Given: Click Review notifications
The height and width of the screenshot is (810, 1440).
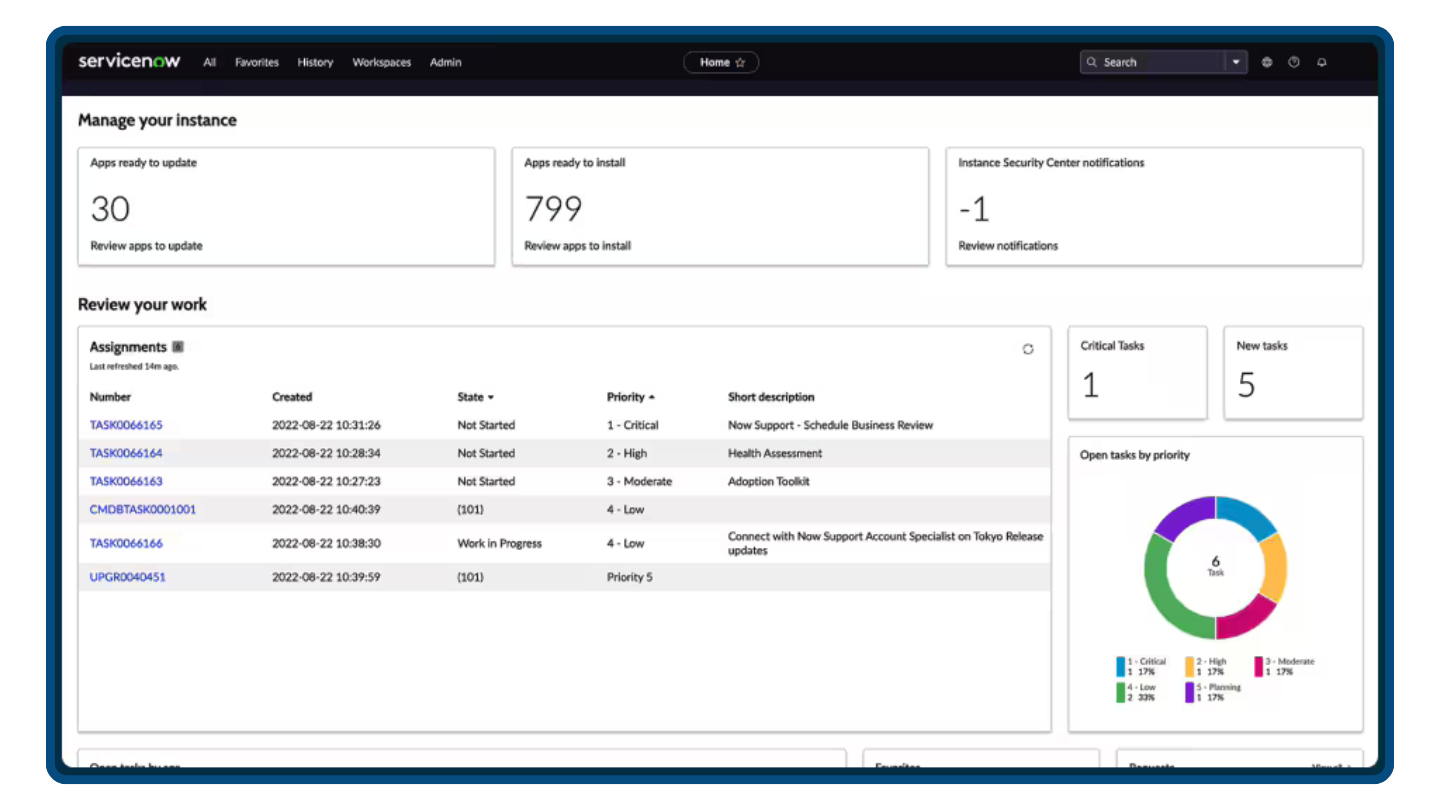Looking at the screenshot, I should [x=1008, y=246].
